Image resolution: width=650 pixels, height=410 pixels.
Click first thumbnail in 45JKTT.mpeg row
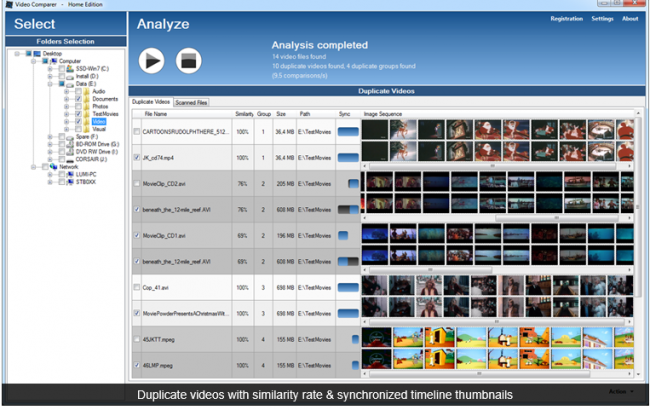(376, 337)
